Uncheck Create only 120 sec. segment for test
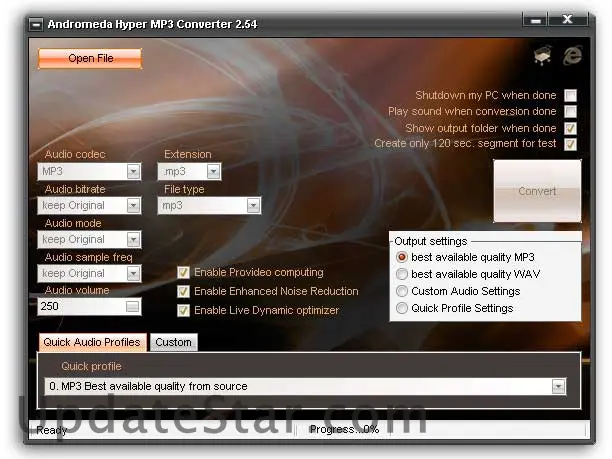This screenshot has height=459, width=612. coord(570,144)
